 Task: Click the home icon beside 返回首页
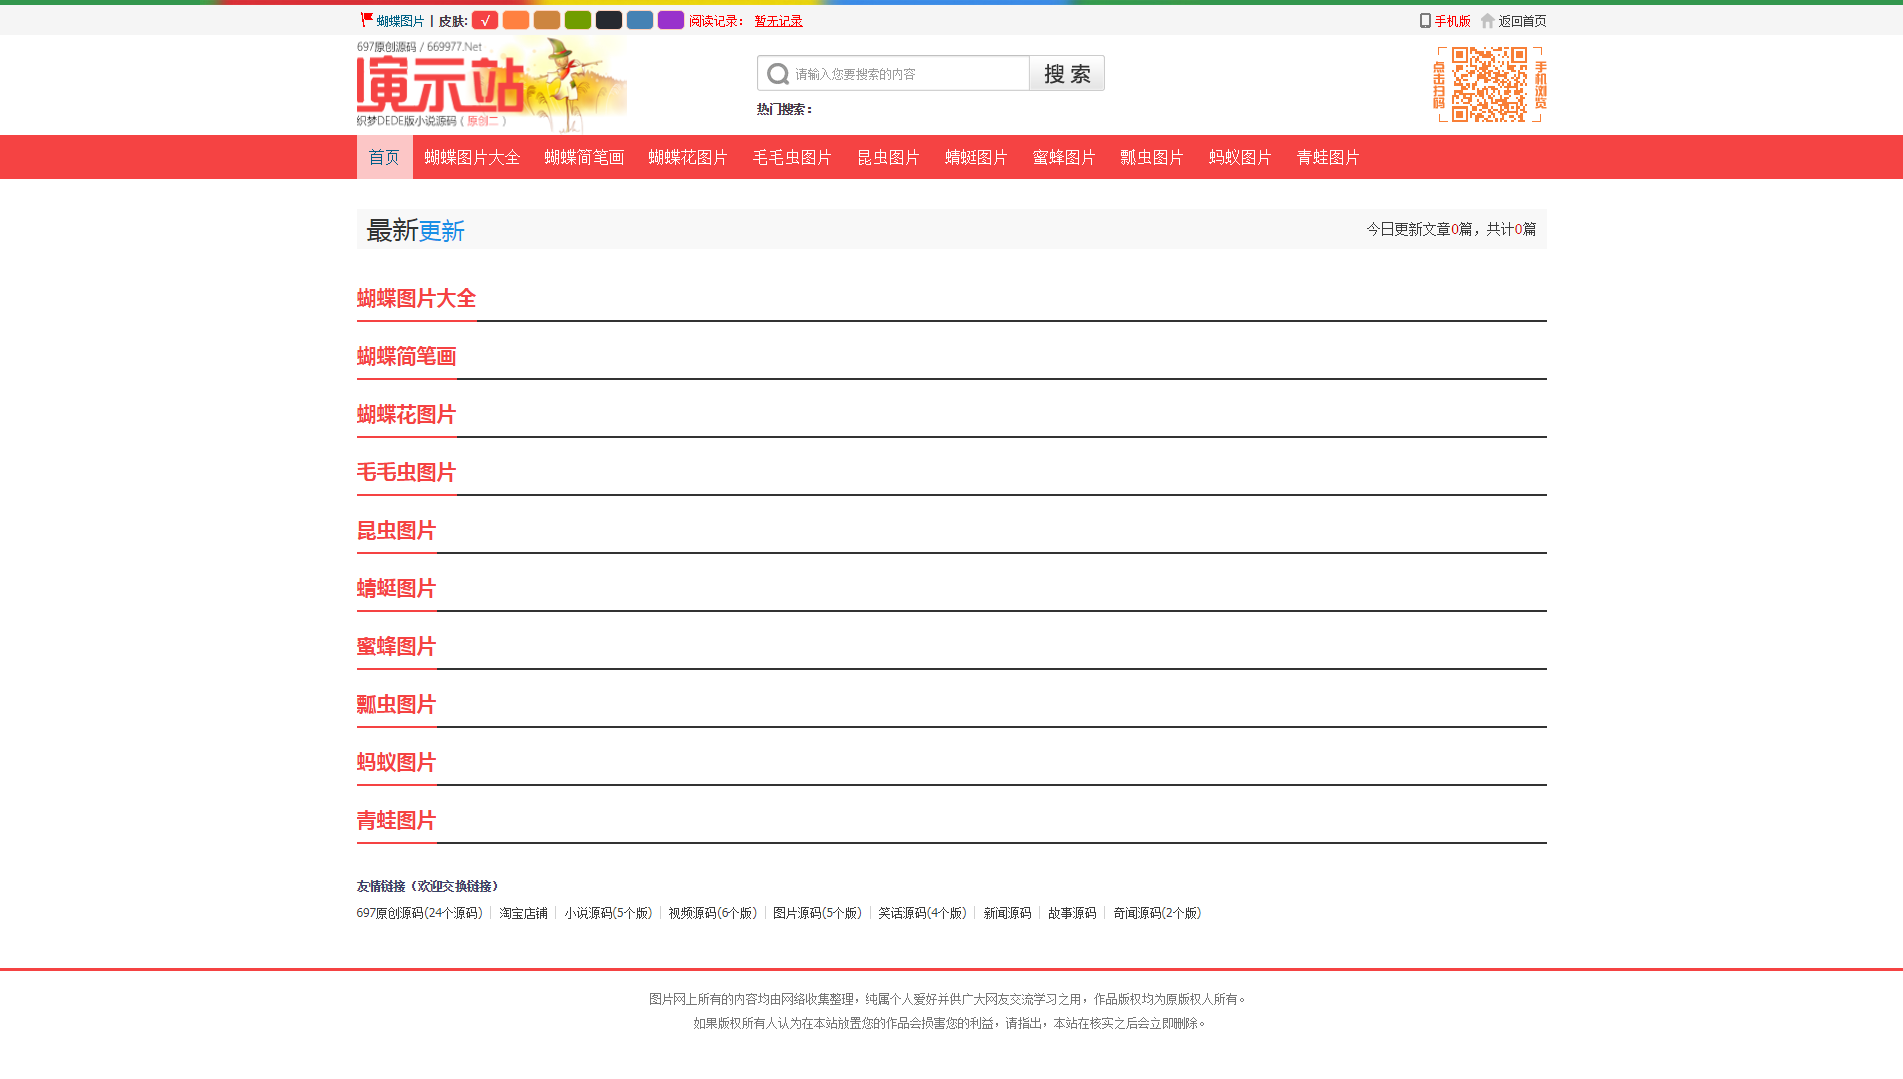[1488, 20]
